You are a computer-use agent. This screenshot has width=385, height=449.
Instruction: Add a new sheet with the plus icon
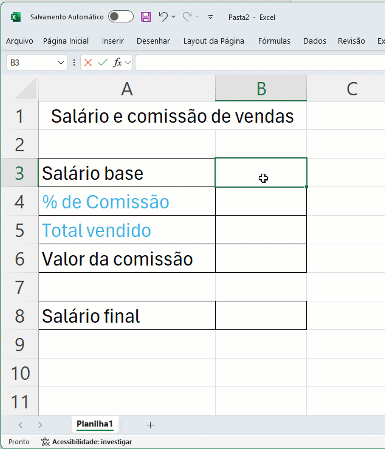tap(150, 425)
